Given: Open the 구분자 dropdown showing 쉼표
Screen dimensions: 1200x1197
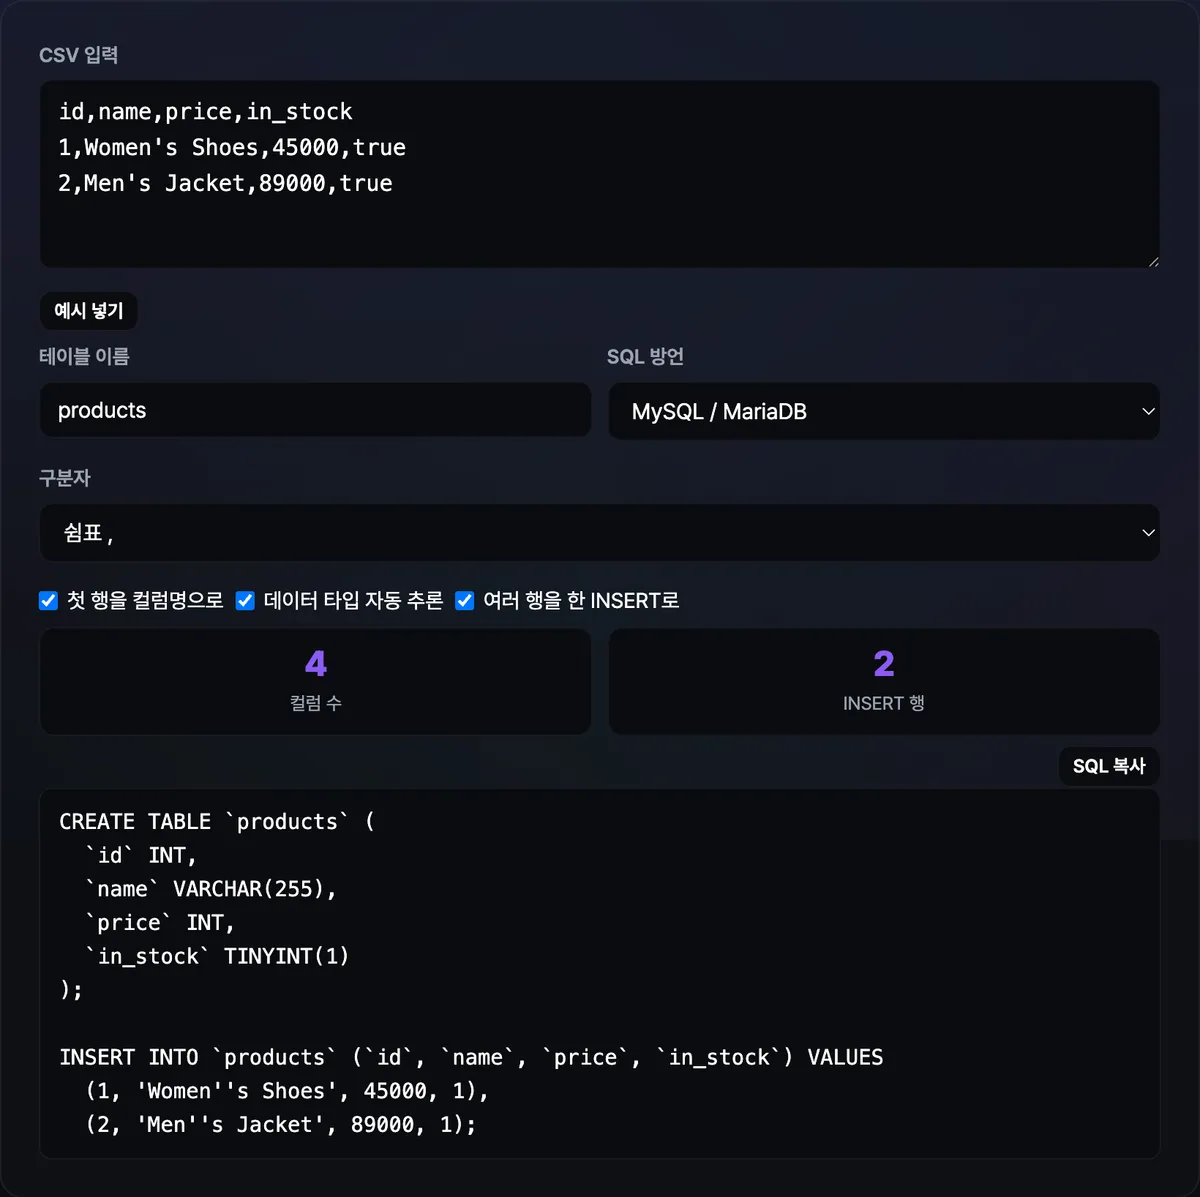Looking at the screenshot, I should (600, 533).
